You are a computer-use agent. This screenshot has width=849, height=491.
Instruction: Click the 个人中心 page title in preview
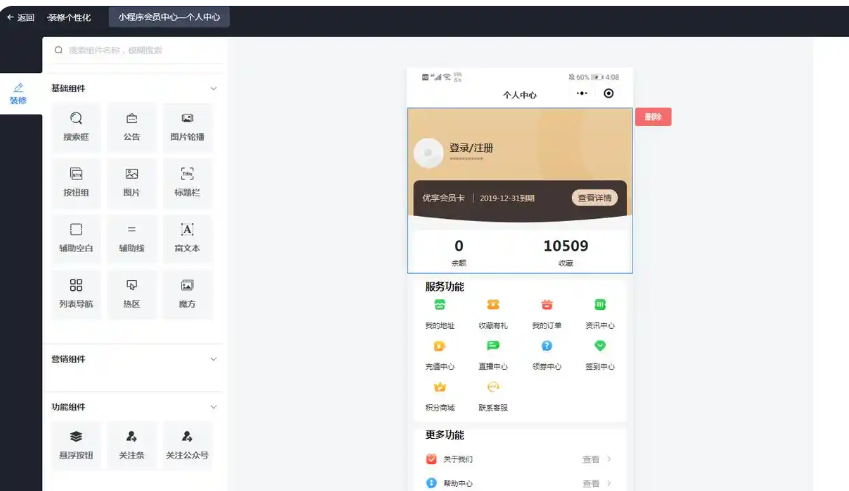tap(519, 95)
